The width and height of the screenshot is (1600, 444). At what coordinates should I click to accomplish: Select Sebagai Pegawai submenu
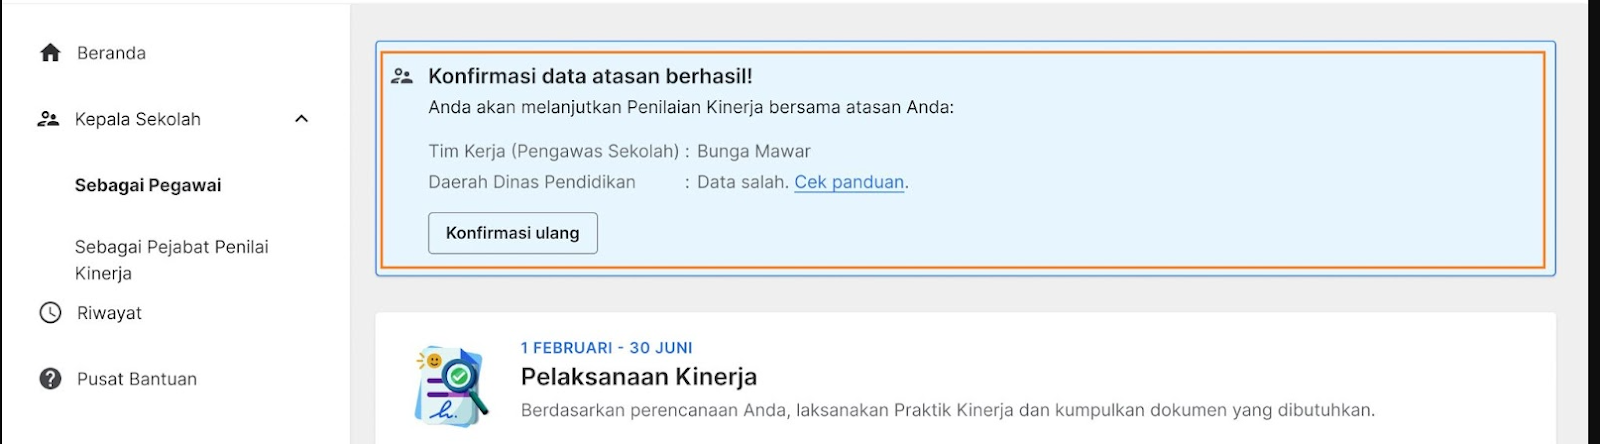(x=148, y=185)
